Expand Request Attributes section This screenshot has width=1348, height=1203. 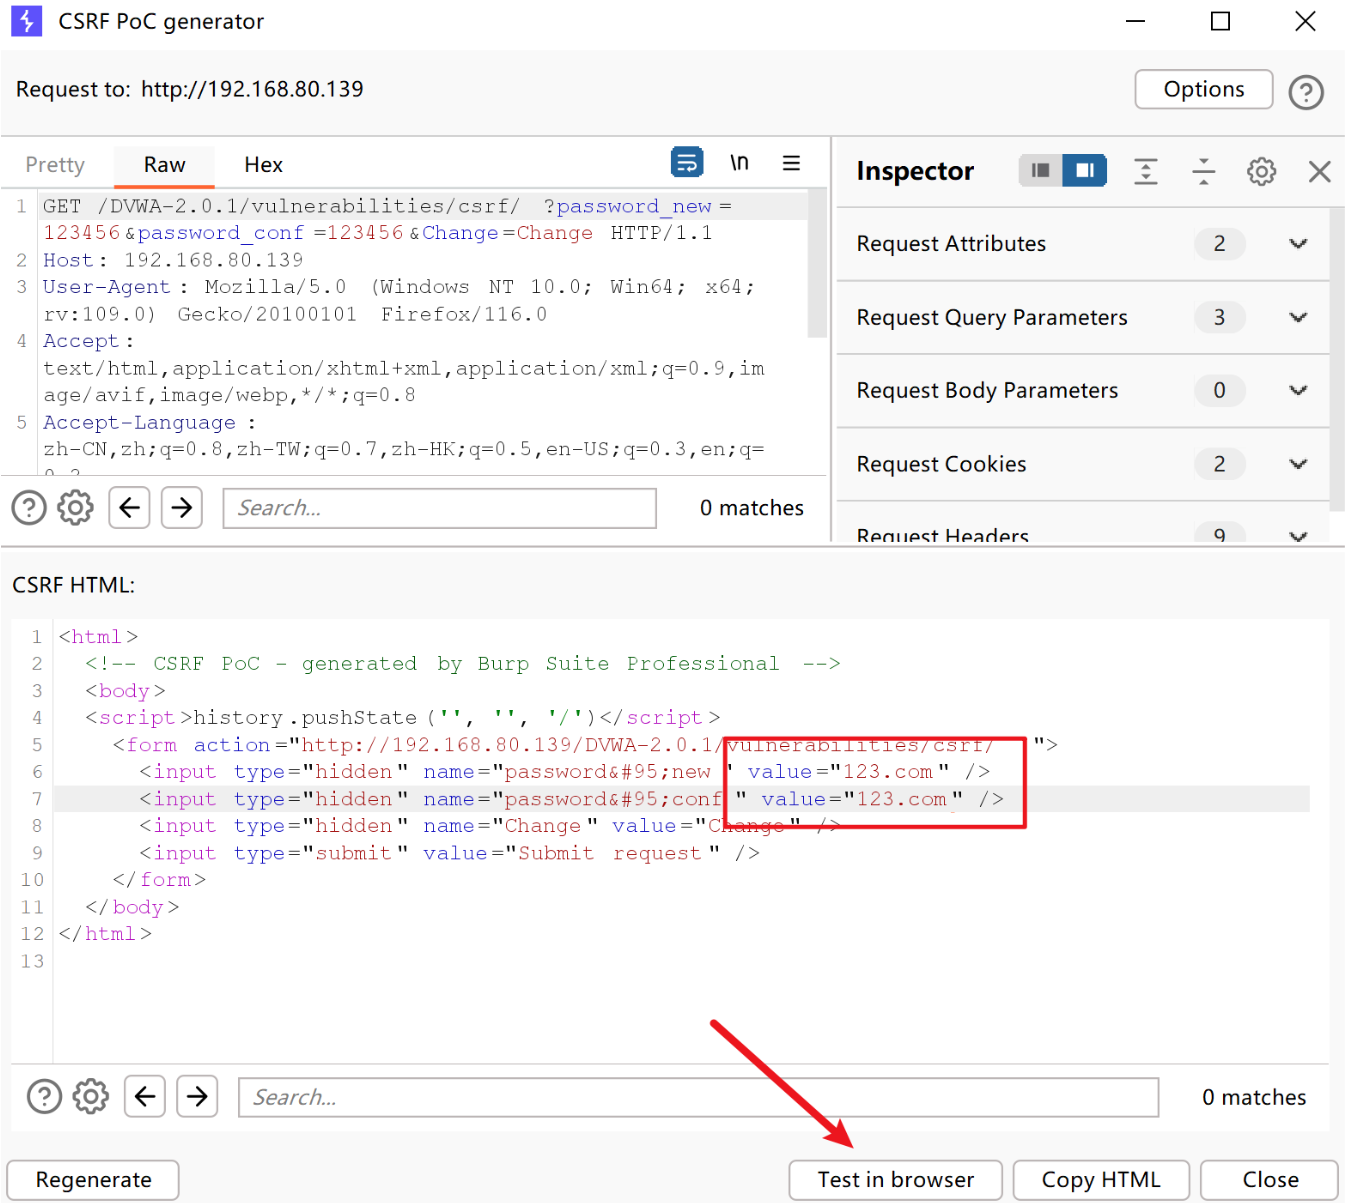(1298, 244)
